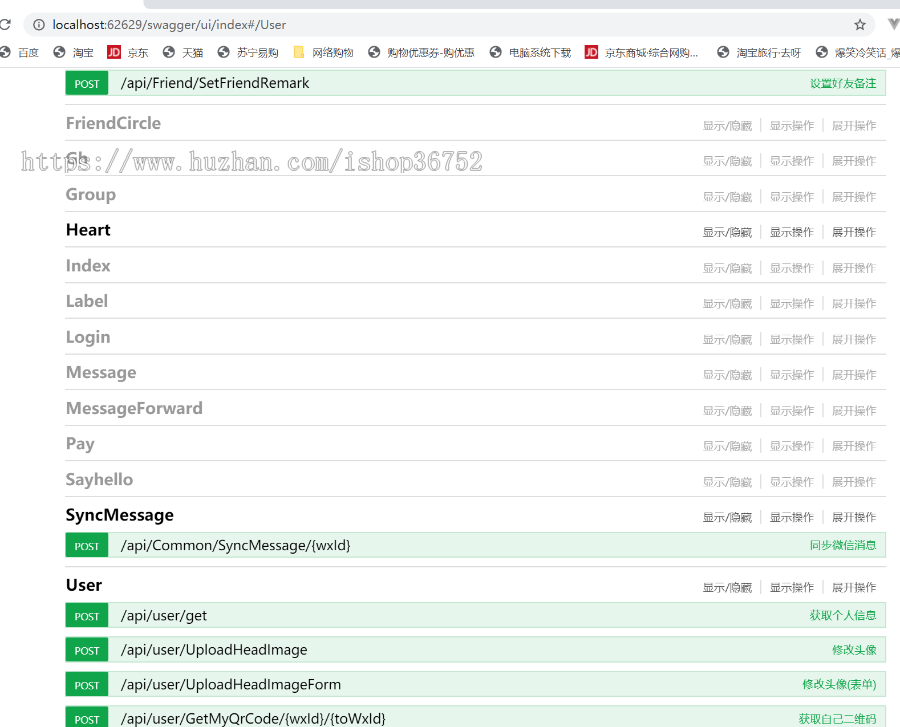The image size is (900, 727).
Task: Expand the FriendCircle section heading
Action: click(x=113, y=124)
